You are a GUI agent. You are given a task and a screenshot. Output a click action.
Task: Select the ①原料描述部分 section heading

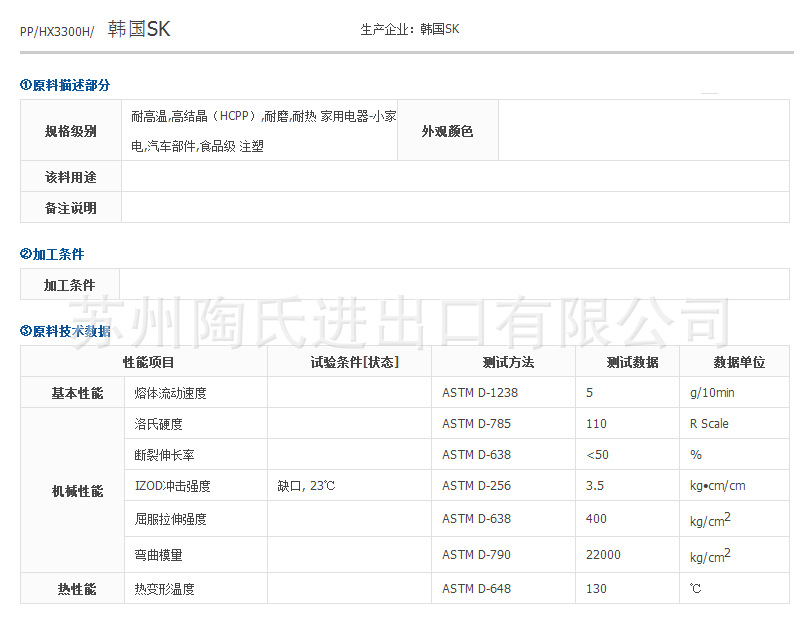(x=65, y=85)
